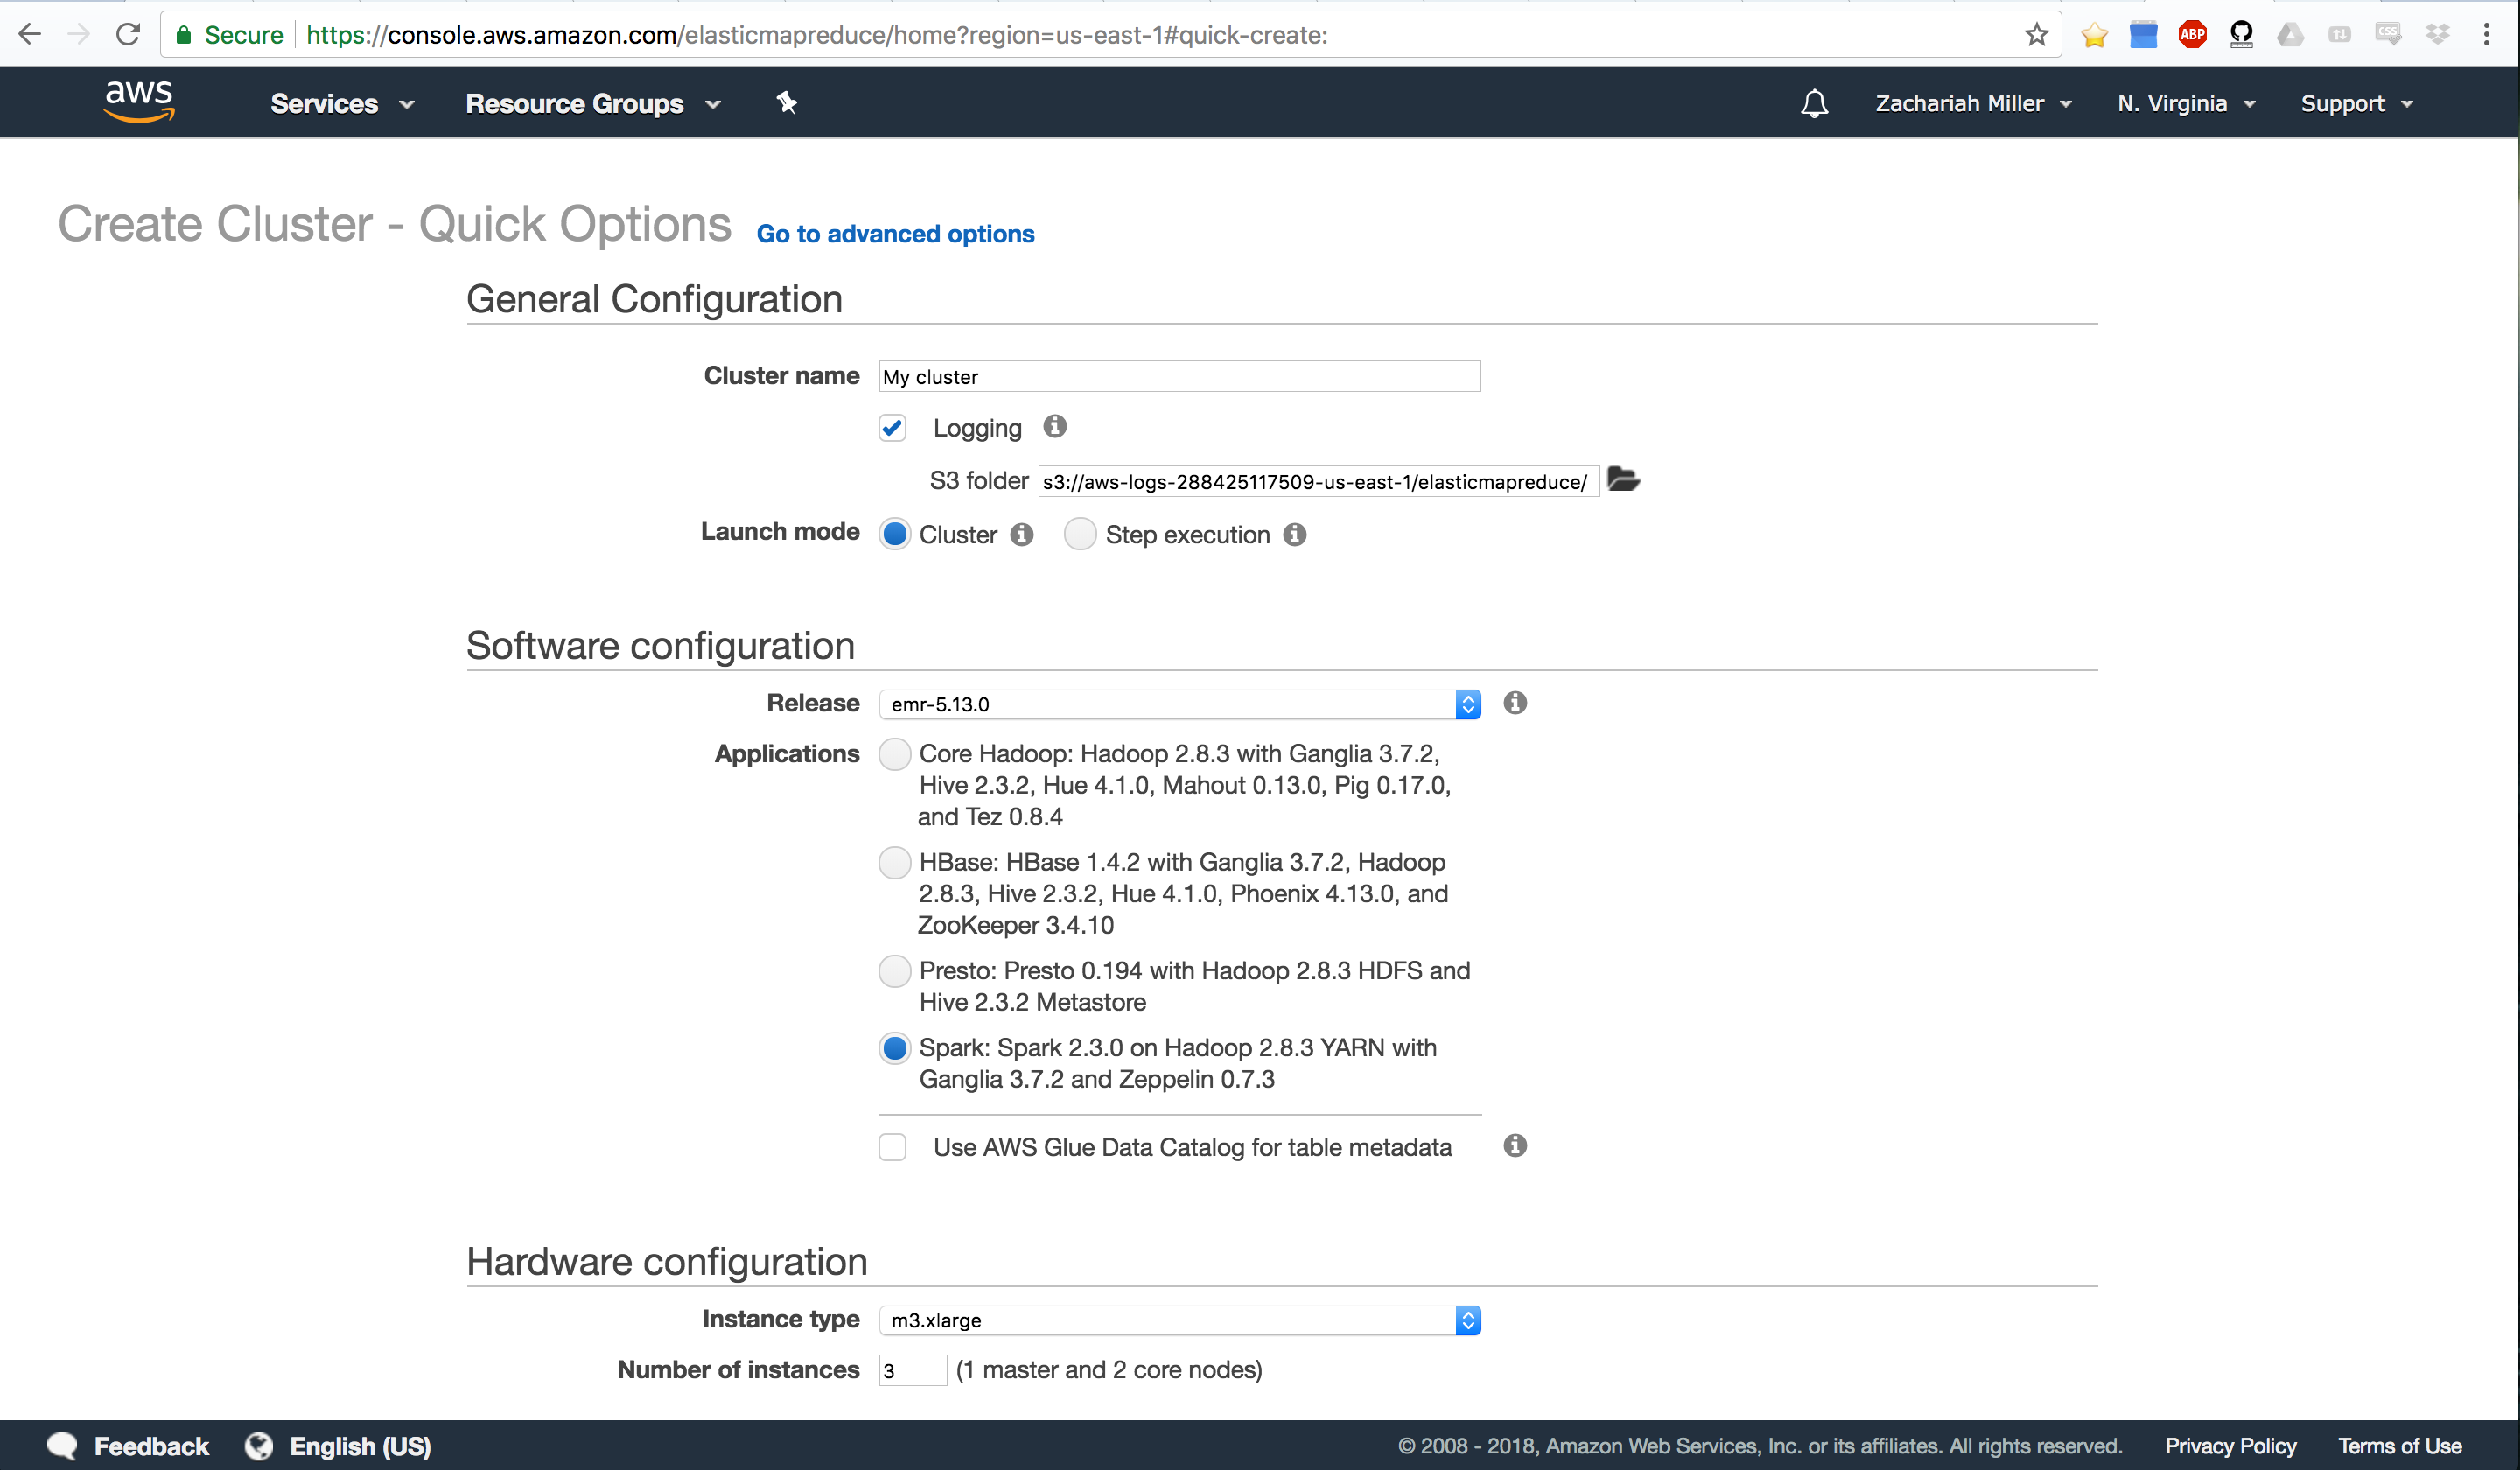
Task: Reload the page with refresh icon
Action: point(128,34)
